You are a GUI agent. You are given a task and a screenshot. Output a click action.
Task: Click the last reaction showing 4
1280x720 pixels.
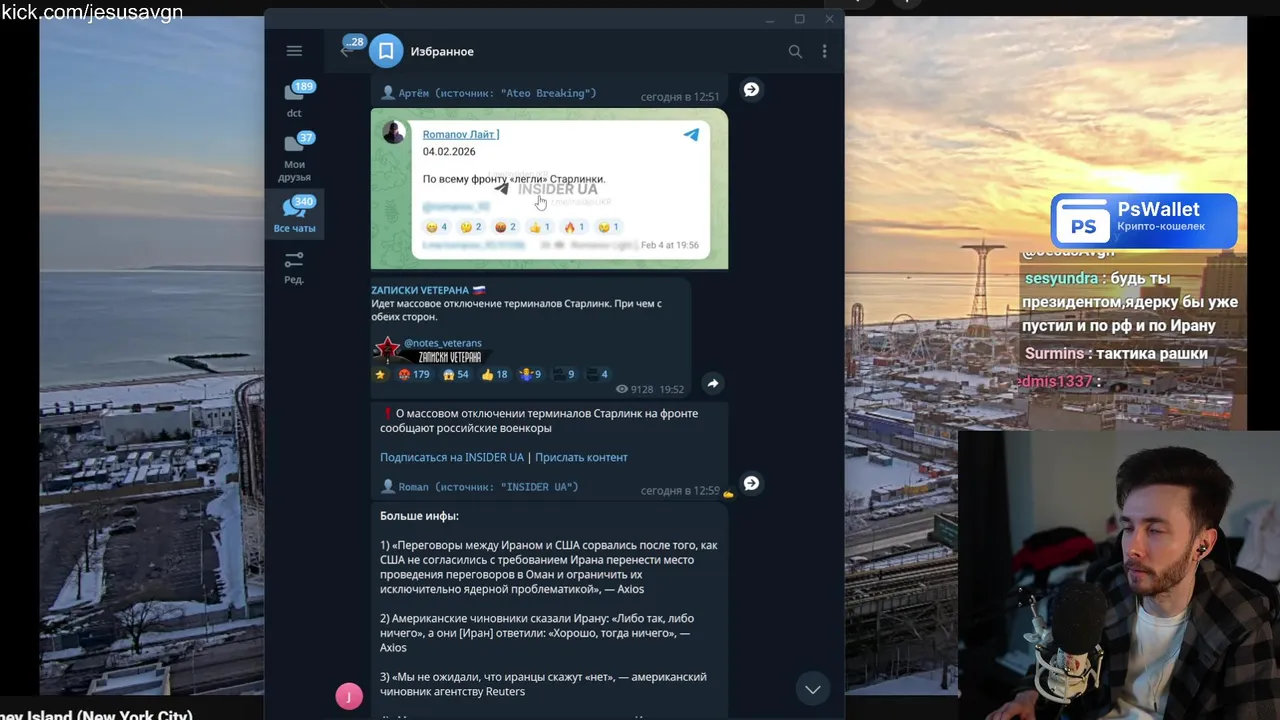point(597,374)
